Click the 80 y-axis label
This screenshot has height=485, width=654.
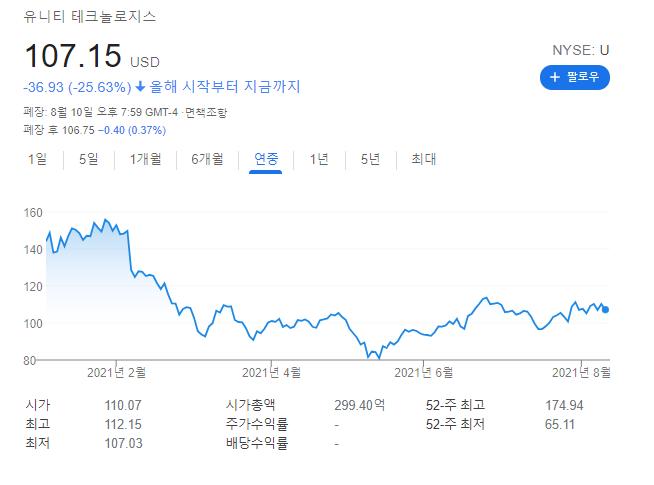point(30,361)
